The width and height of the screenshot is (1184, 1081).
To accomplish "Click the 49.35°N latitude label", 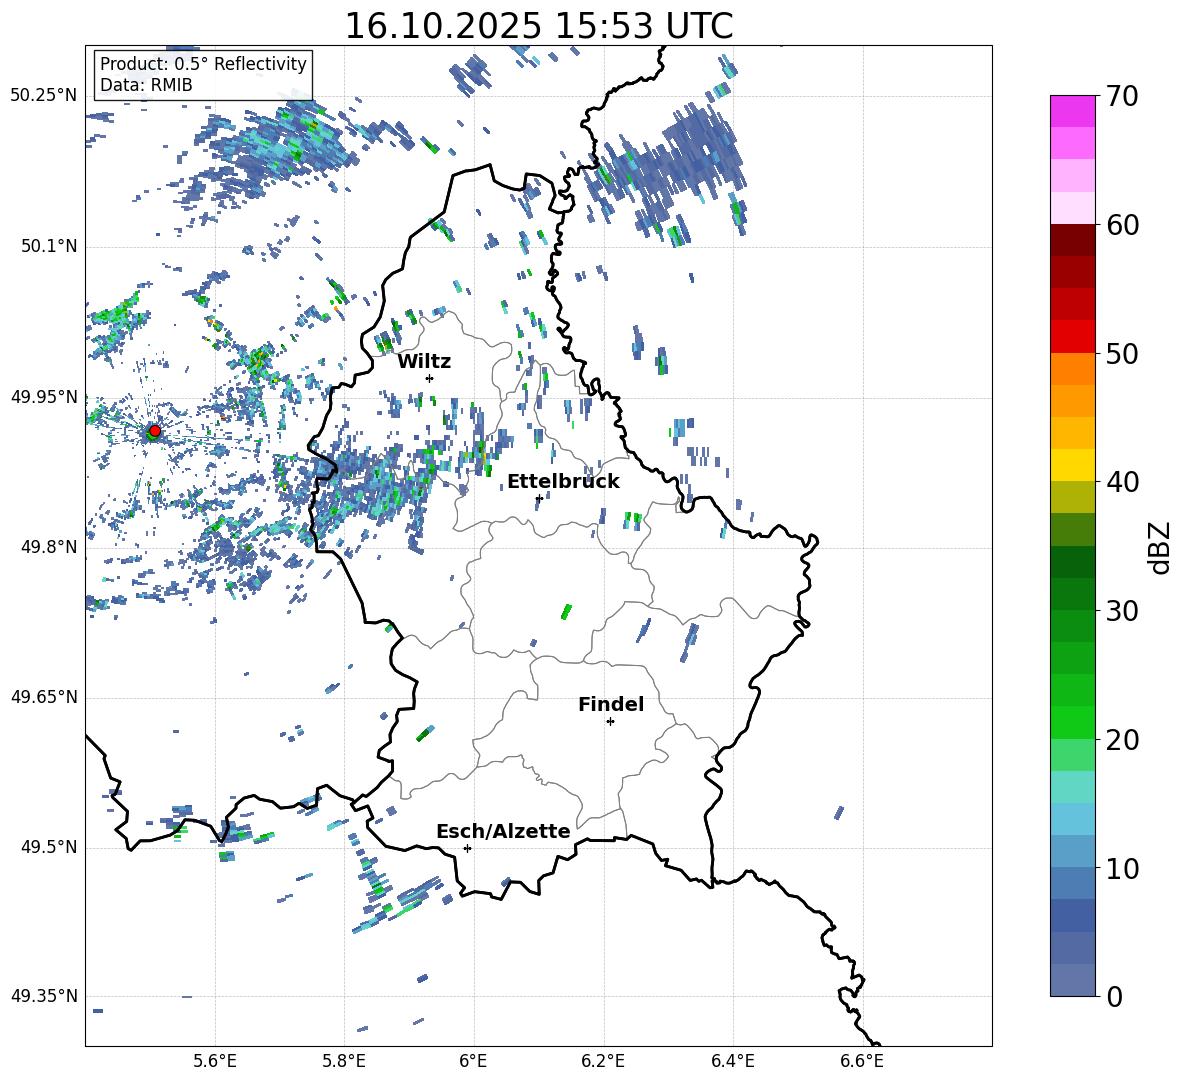I will tap(45, 996).
